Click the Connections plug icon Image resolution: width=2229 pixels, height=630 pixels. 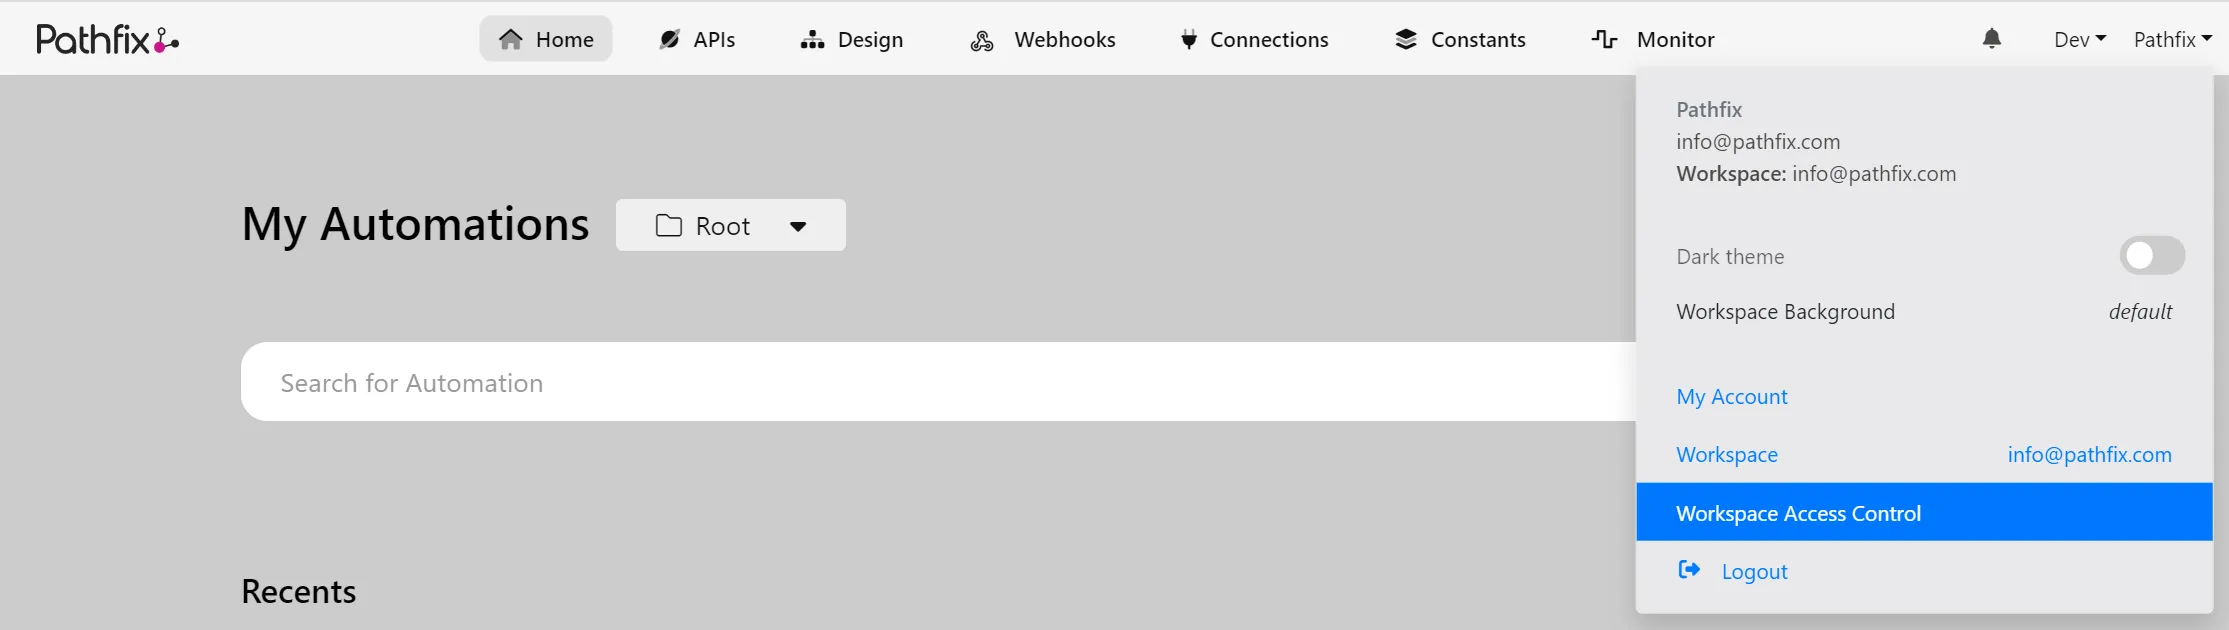coord(1189,39)
